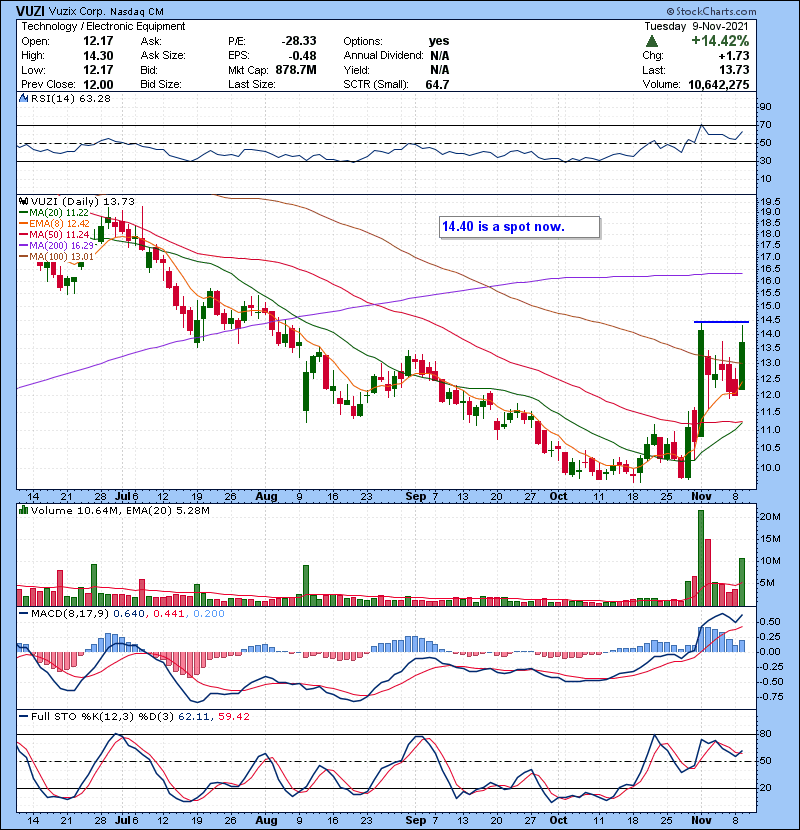Click the blue 14.40 resistance line
Image resolution: width=800 pixels, height=830 pixels.
tap(721, 322)
